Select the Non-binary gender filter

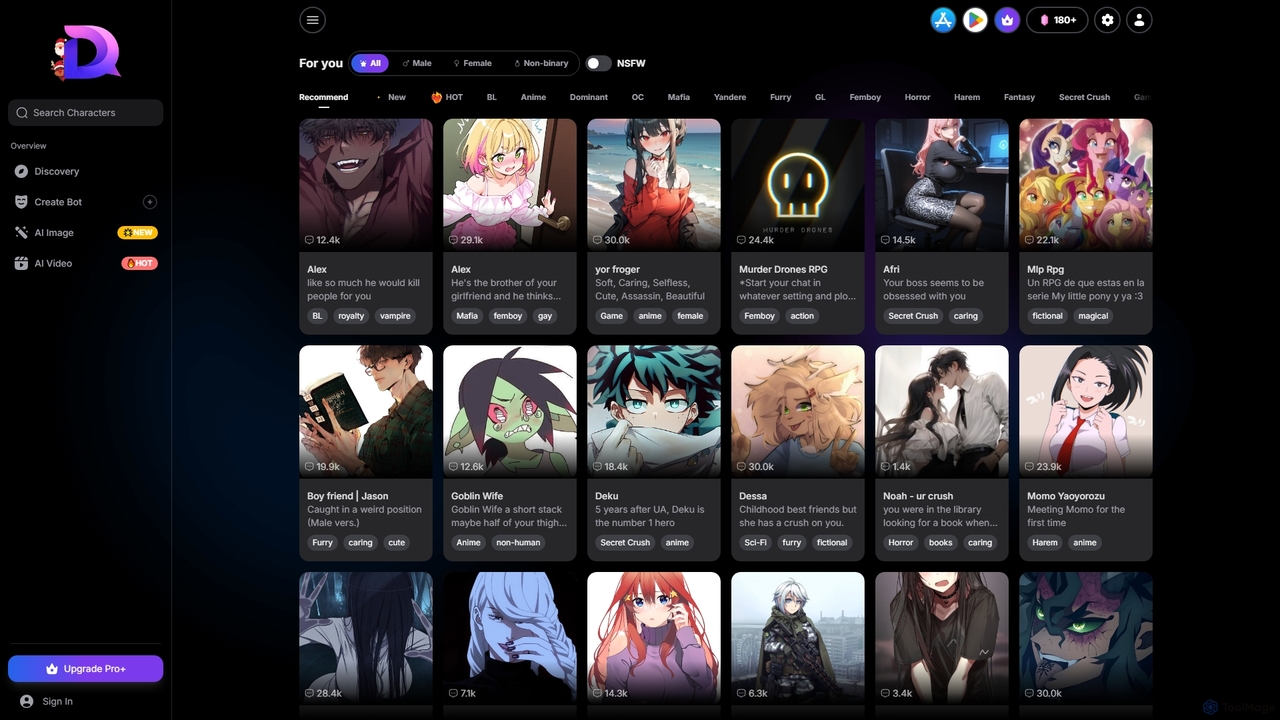pyautogui.click(x=541, y=63)
